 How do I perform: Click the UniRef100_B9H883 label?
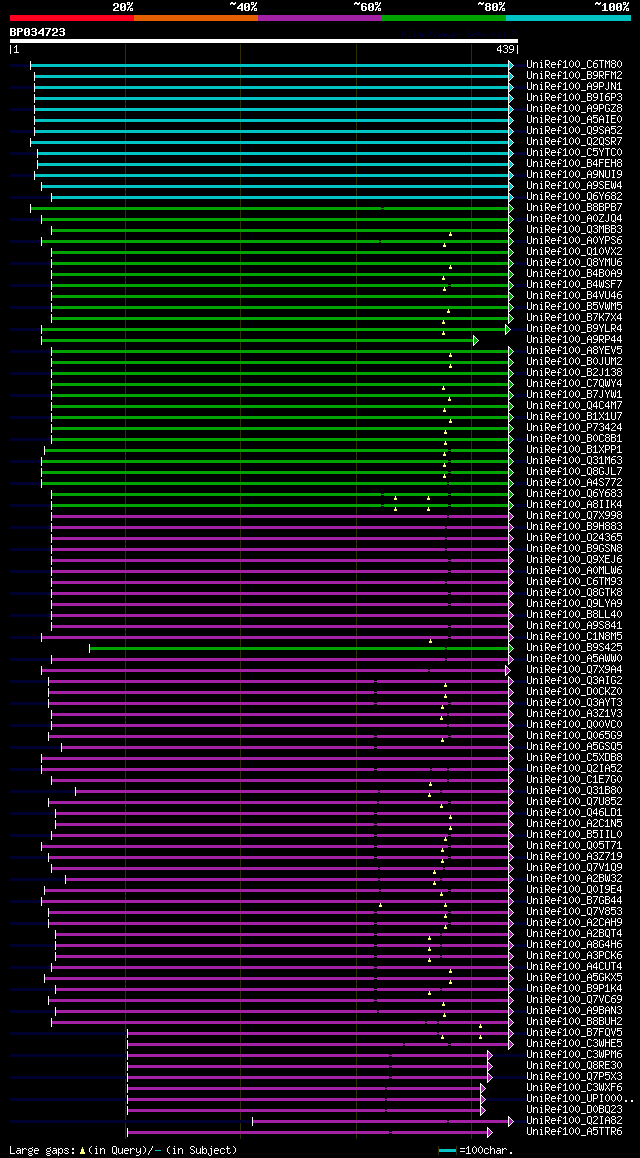[x=574, y=527]
